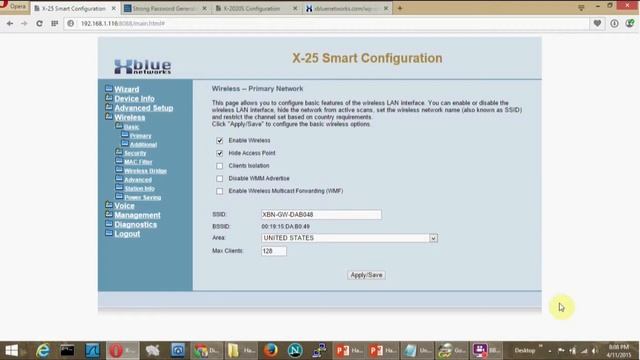
Task: Bookmark the page with the heart icon
Action: click(597, 24)
